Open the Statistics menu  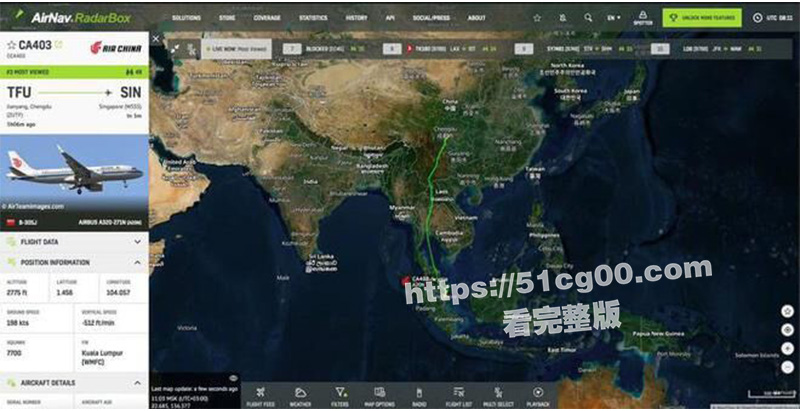pos(313,18)
